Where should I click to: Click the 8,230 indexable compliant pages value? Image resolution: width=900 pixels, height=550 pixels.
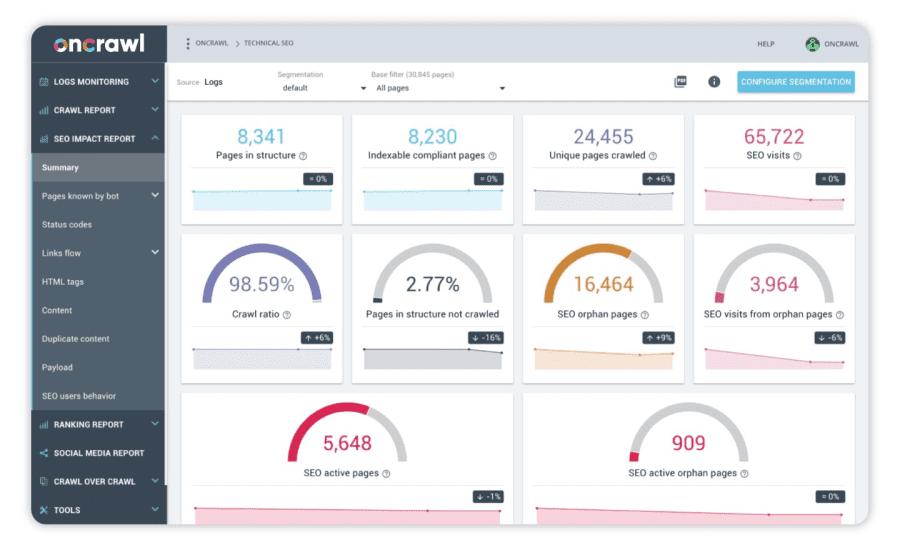[x=432, y=137]
